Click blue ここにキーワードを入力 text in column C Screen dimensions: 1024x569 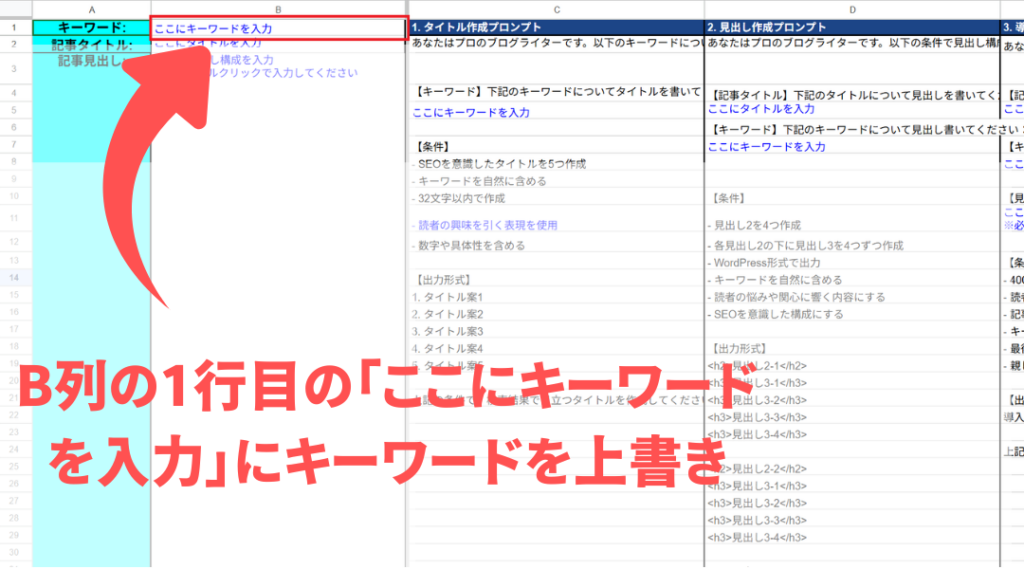471,113
